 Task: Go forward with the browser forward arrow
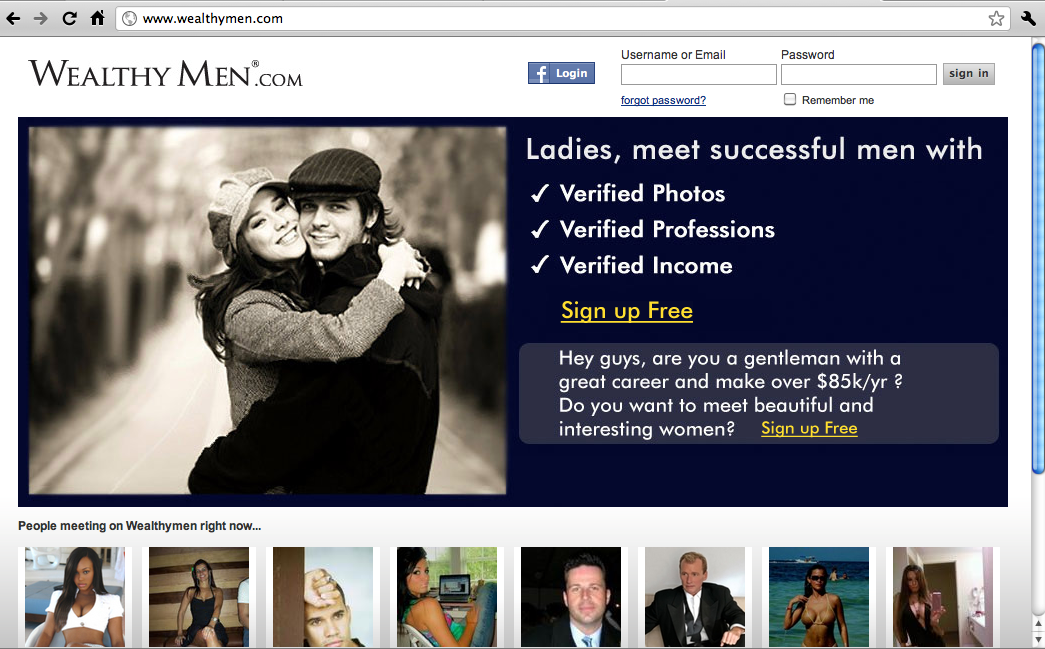(x=41, y=19)
